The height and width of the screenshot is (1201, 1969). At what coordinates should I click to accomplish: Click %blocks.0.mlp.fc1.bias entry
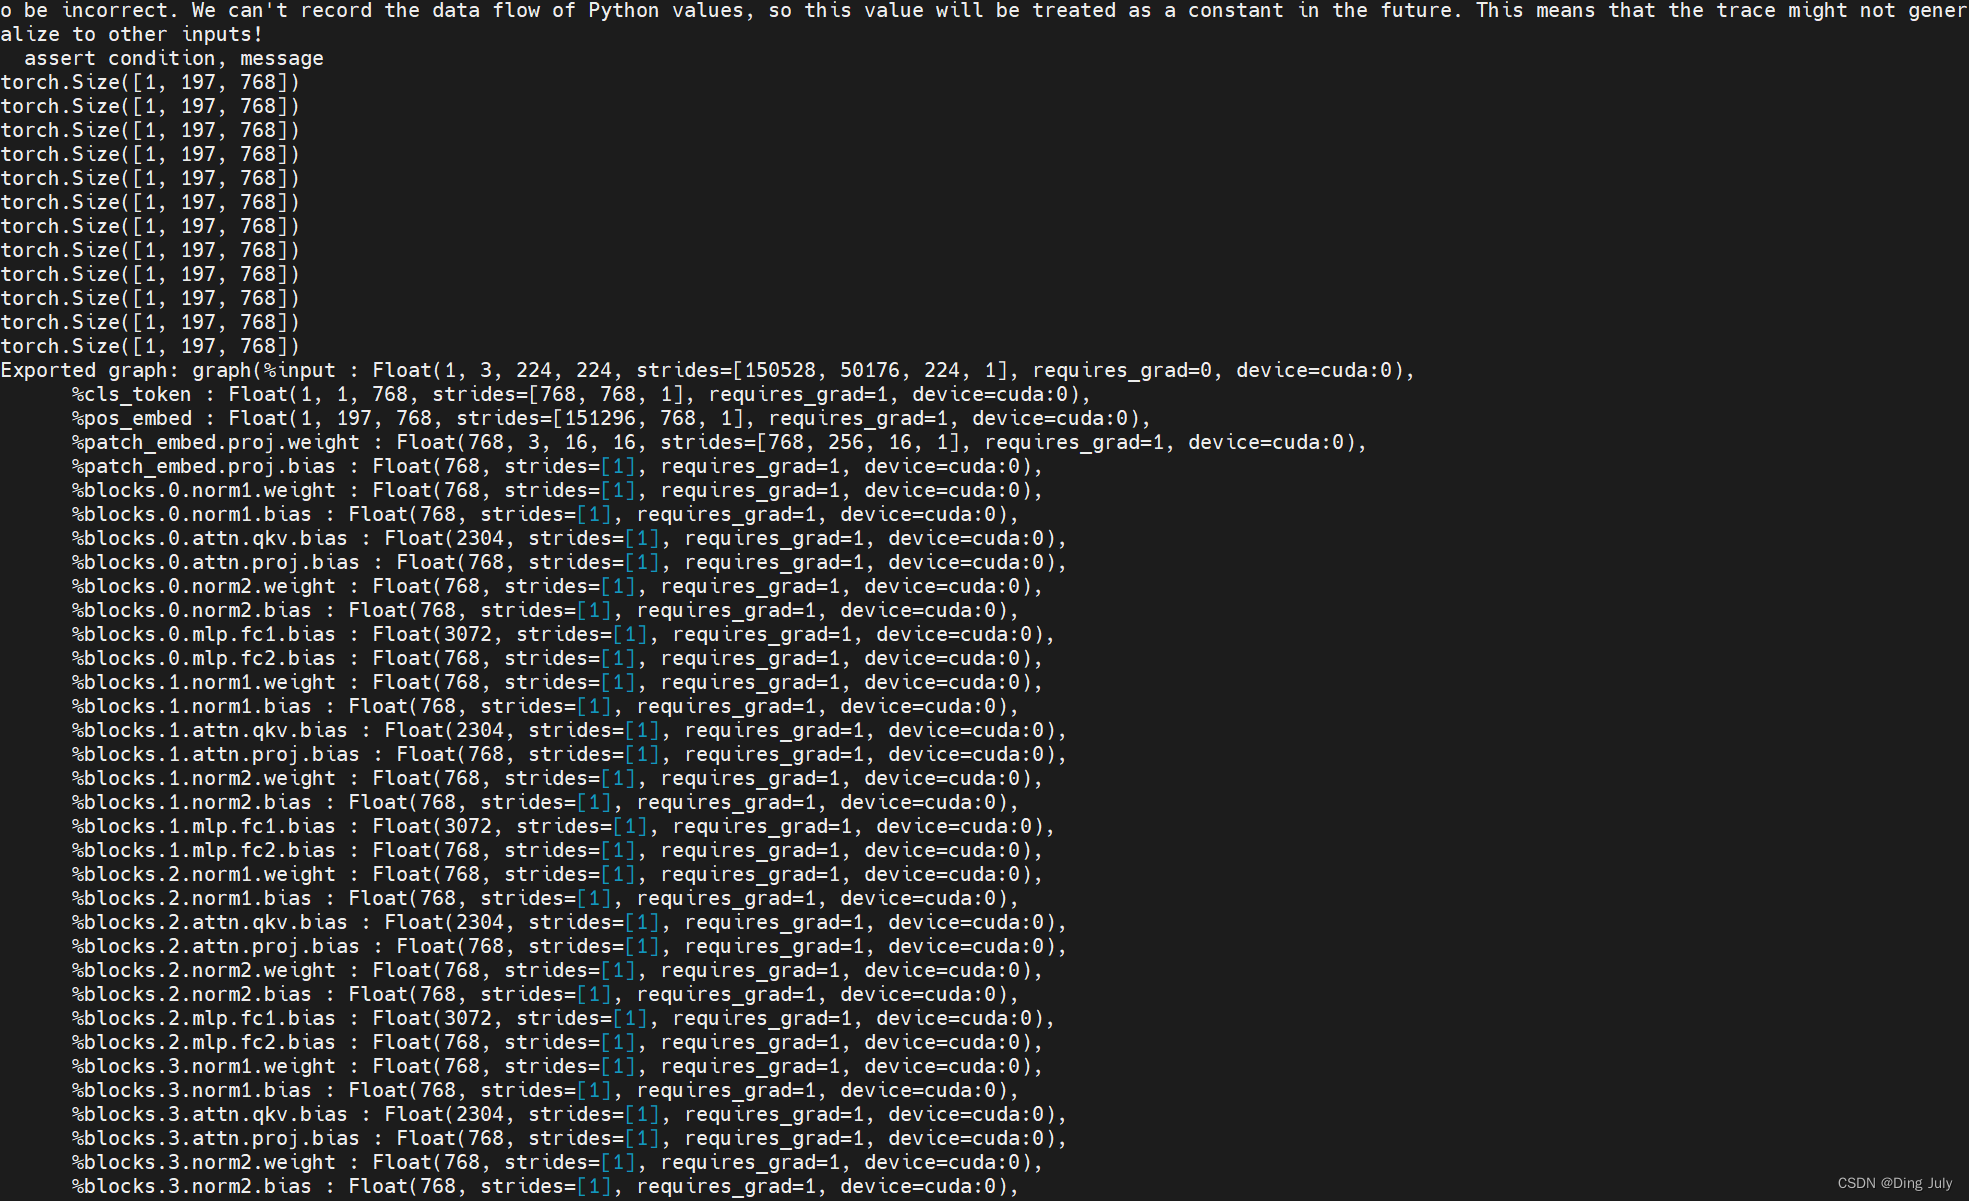[x=203, y=635]
